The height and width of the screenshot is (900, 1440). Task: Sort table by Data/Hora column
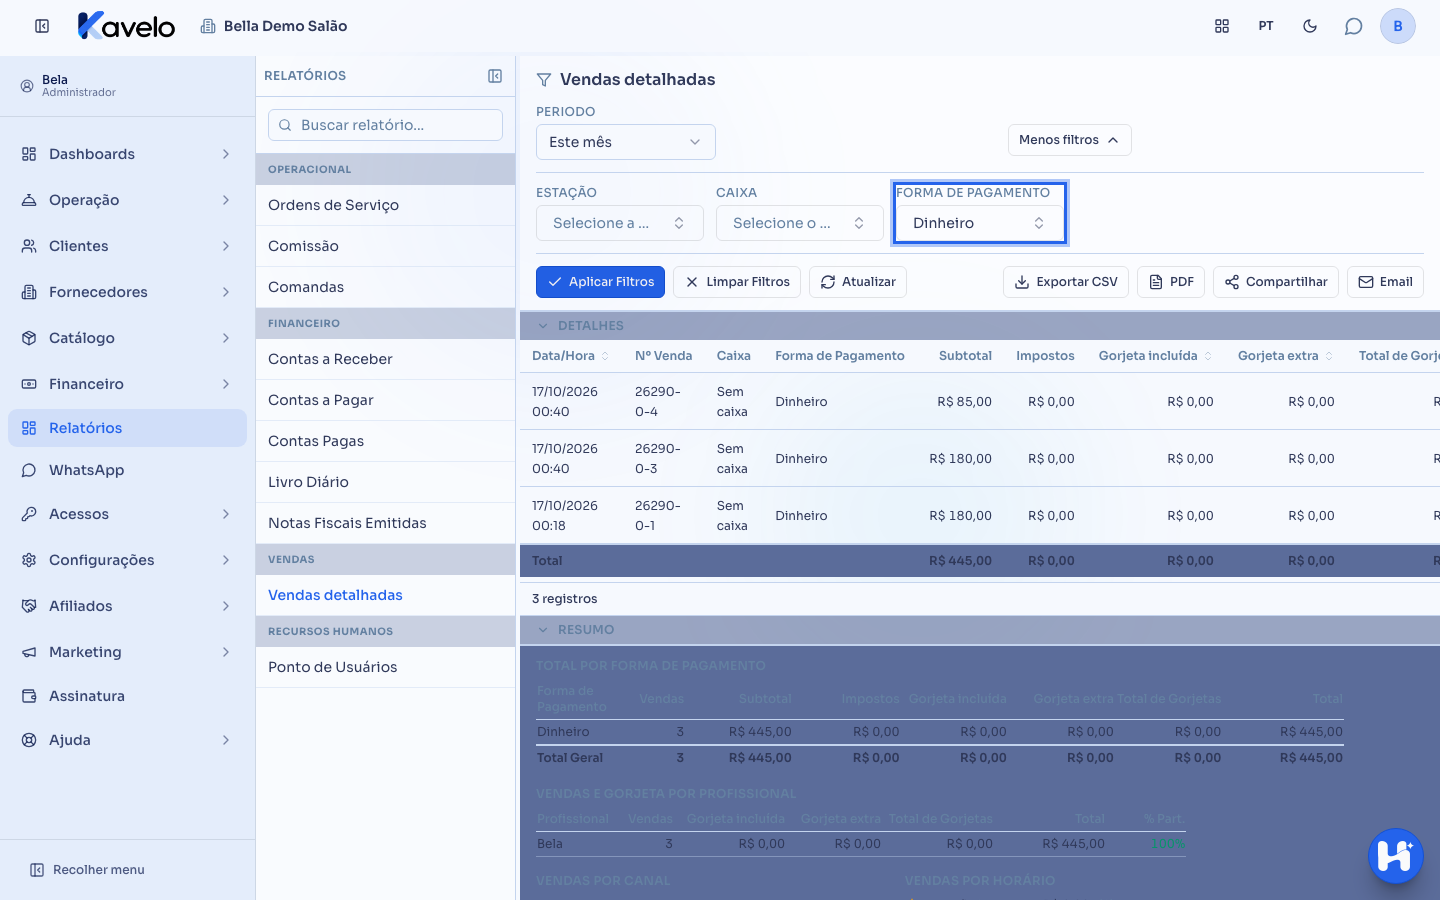click(x=570, y=356)
